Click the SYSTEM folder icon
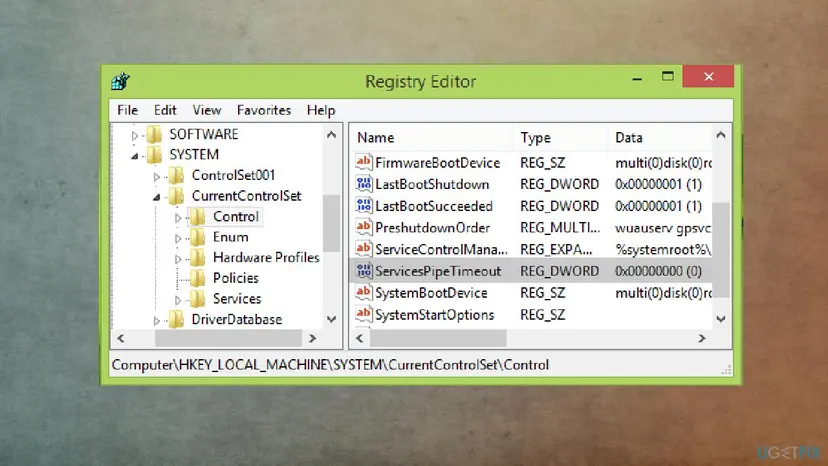Viewport: 828px width, 466px height. pos(154,155)
